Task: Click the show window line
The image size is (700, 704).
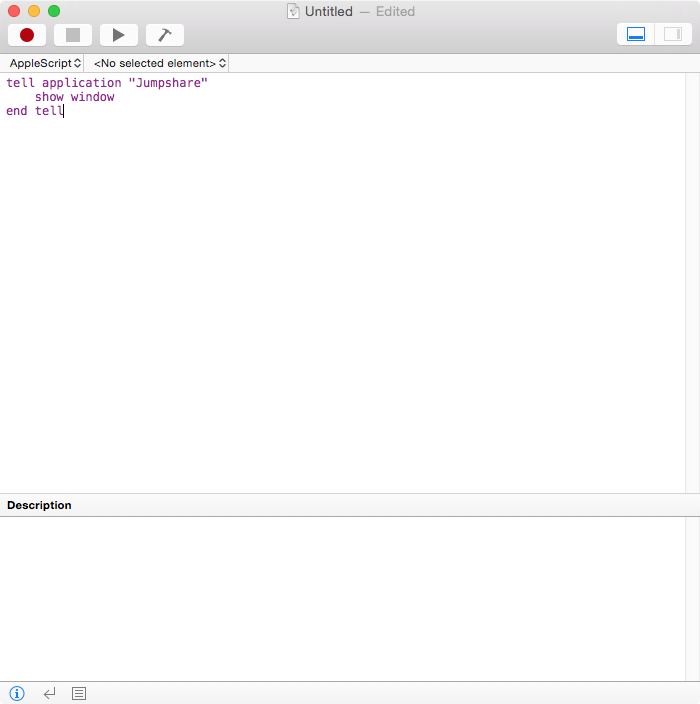Action: (x=75, y=97)
